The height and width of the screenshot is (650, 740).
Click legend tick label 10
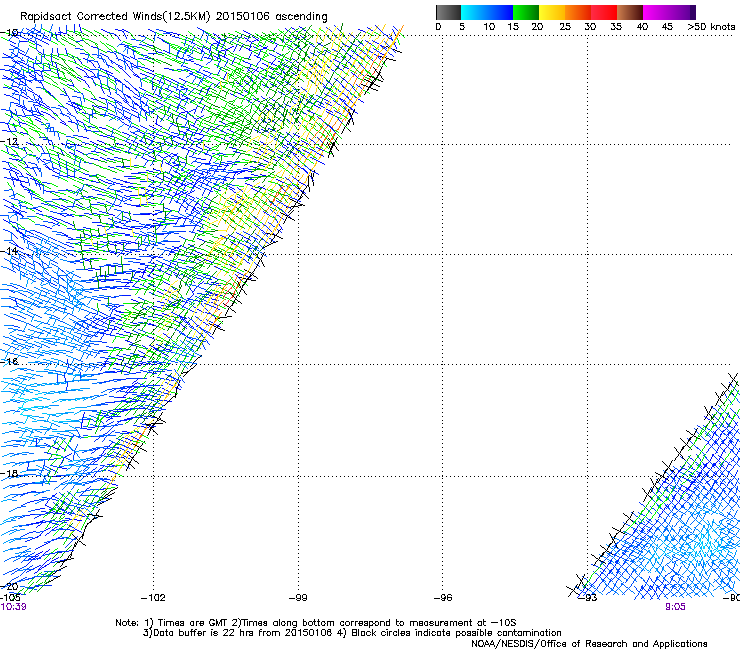[489, 27]
